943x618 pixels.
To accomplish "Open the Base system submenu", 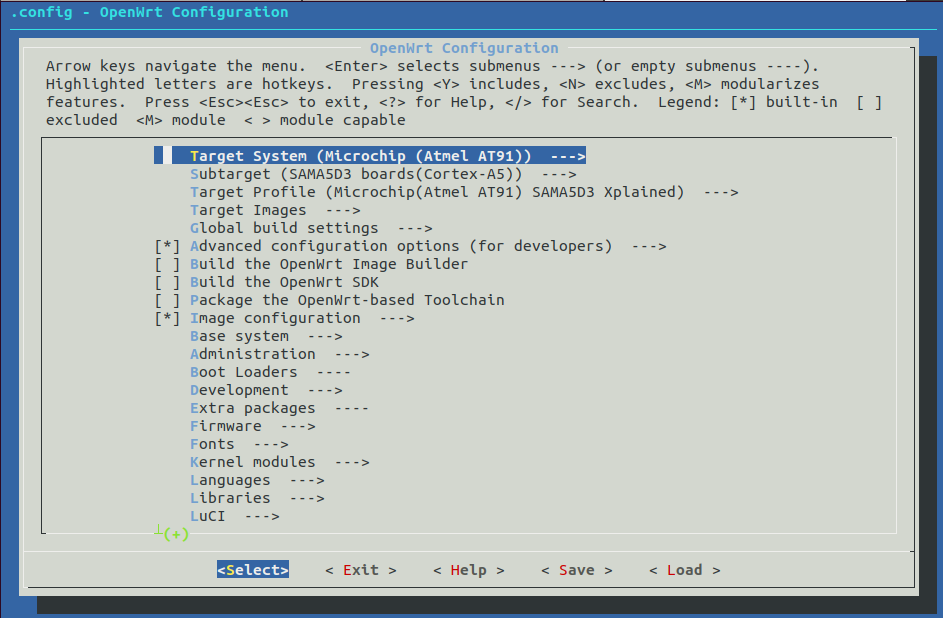I will [266, 337].
